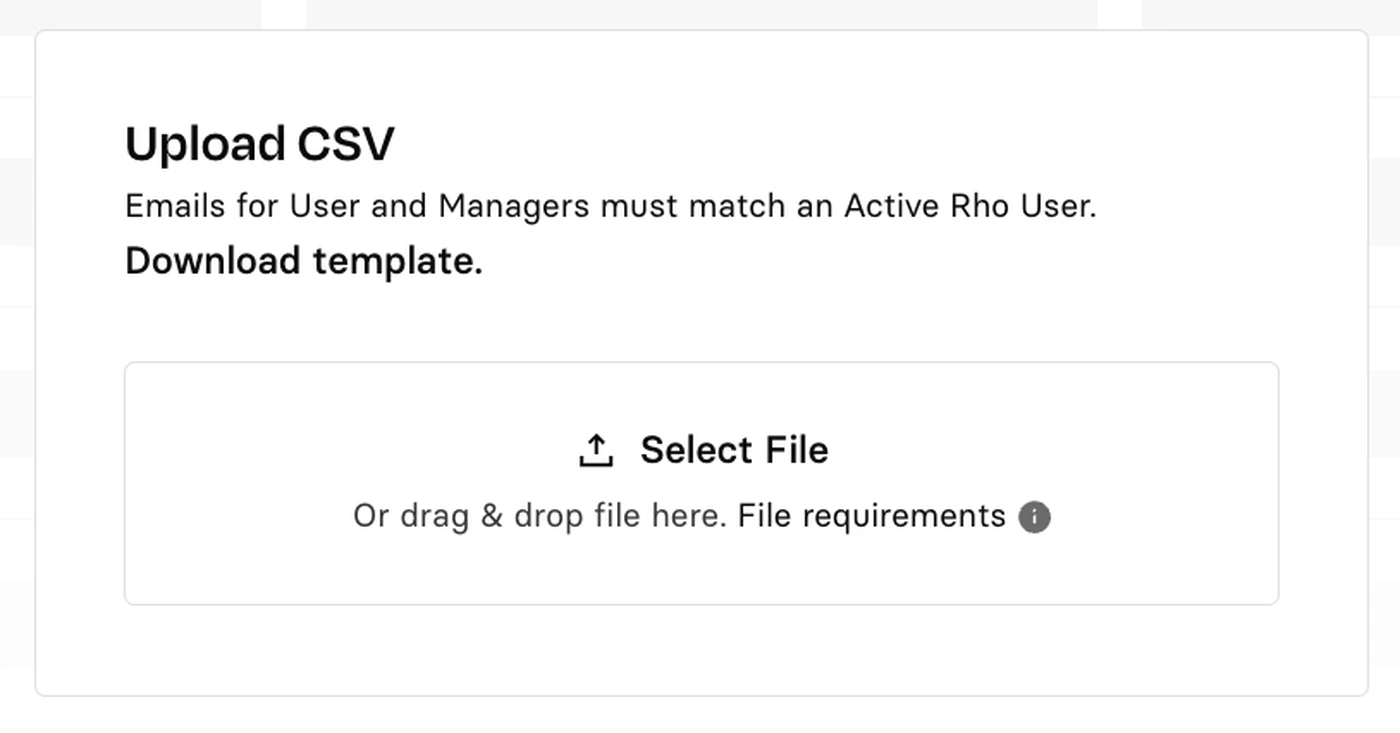Click the 'Or drag & drop file here.' text
The height and width of the screenshot is (733, 1400).
click(x=540, y=516)
